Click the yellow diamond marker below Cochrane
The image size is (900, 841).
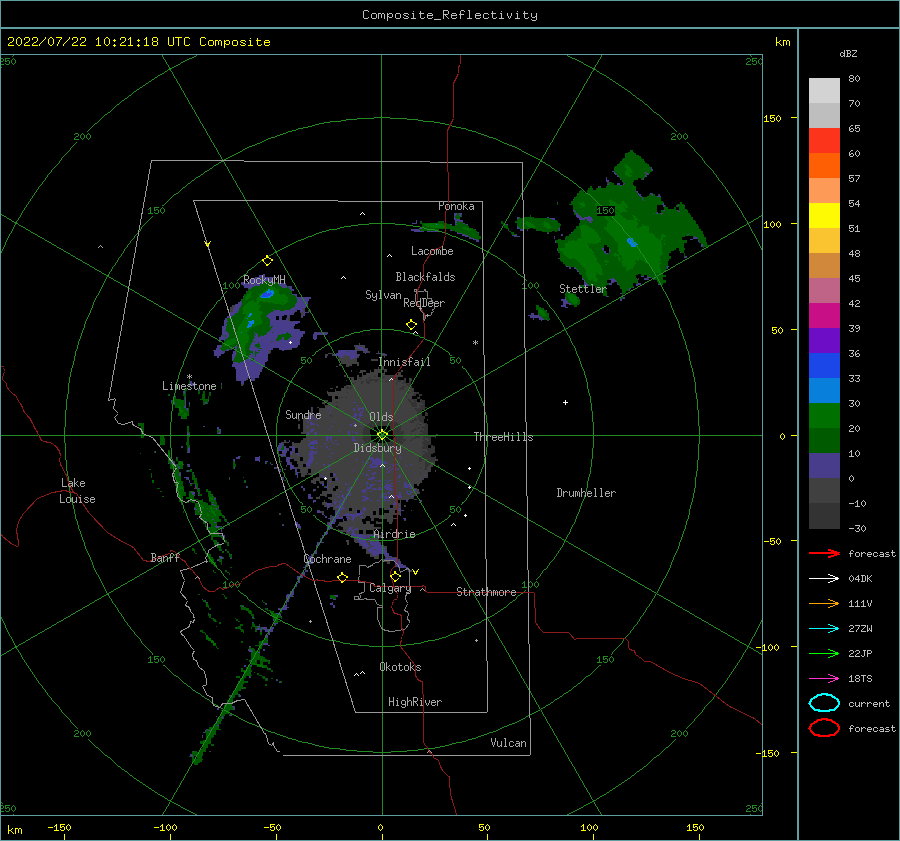(x=343, y=578)
